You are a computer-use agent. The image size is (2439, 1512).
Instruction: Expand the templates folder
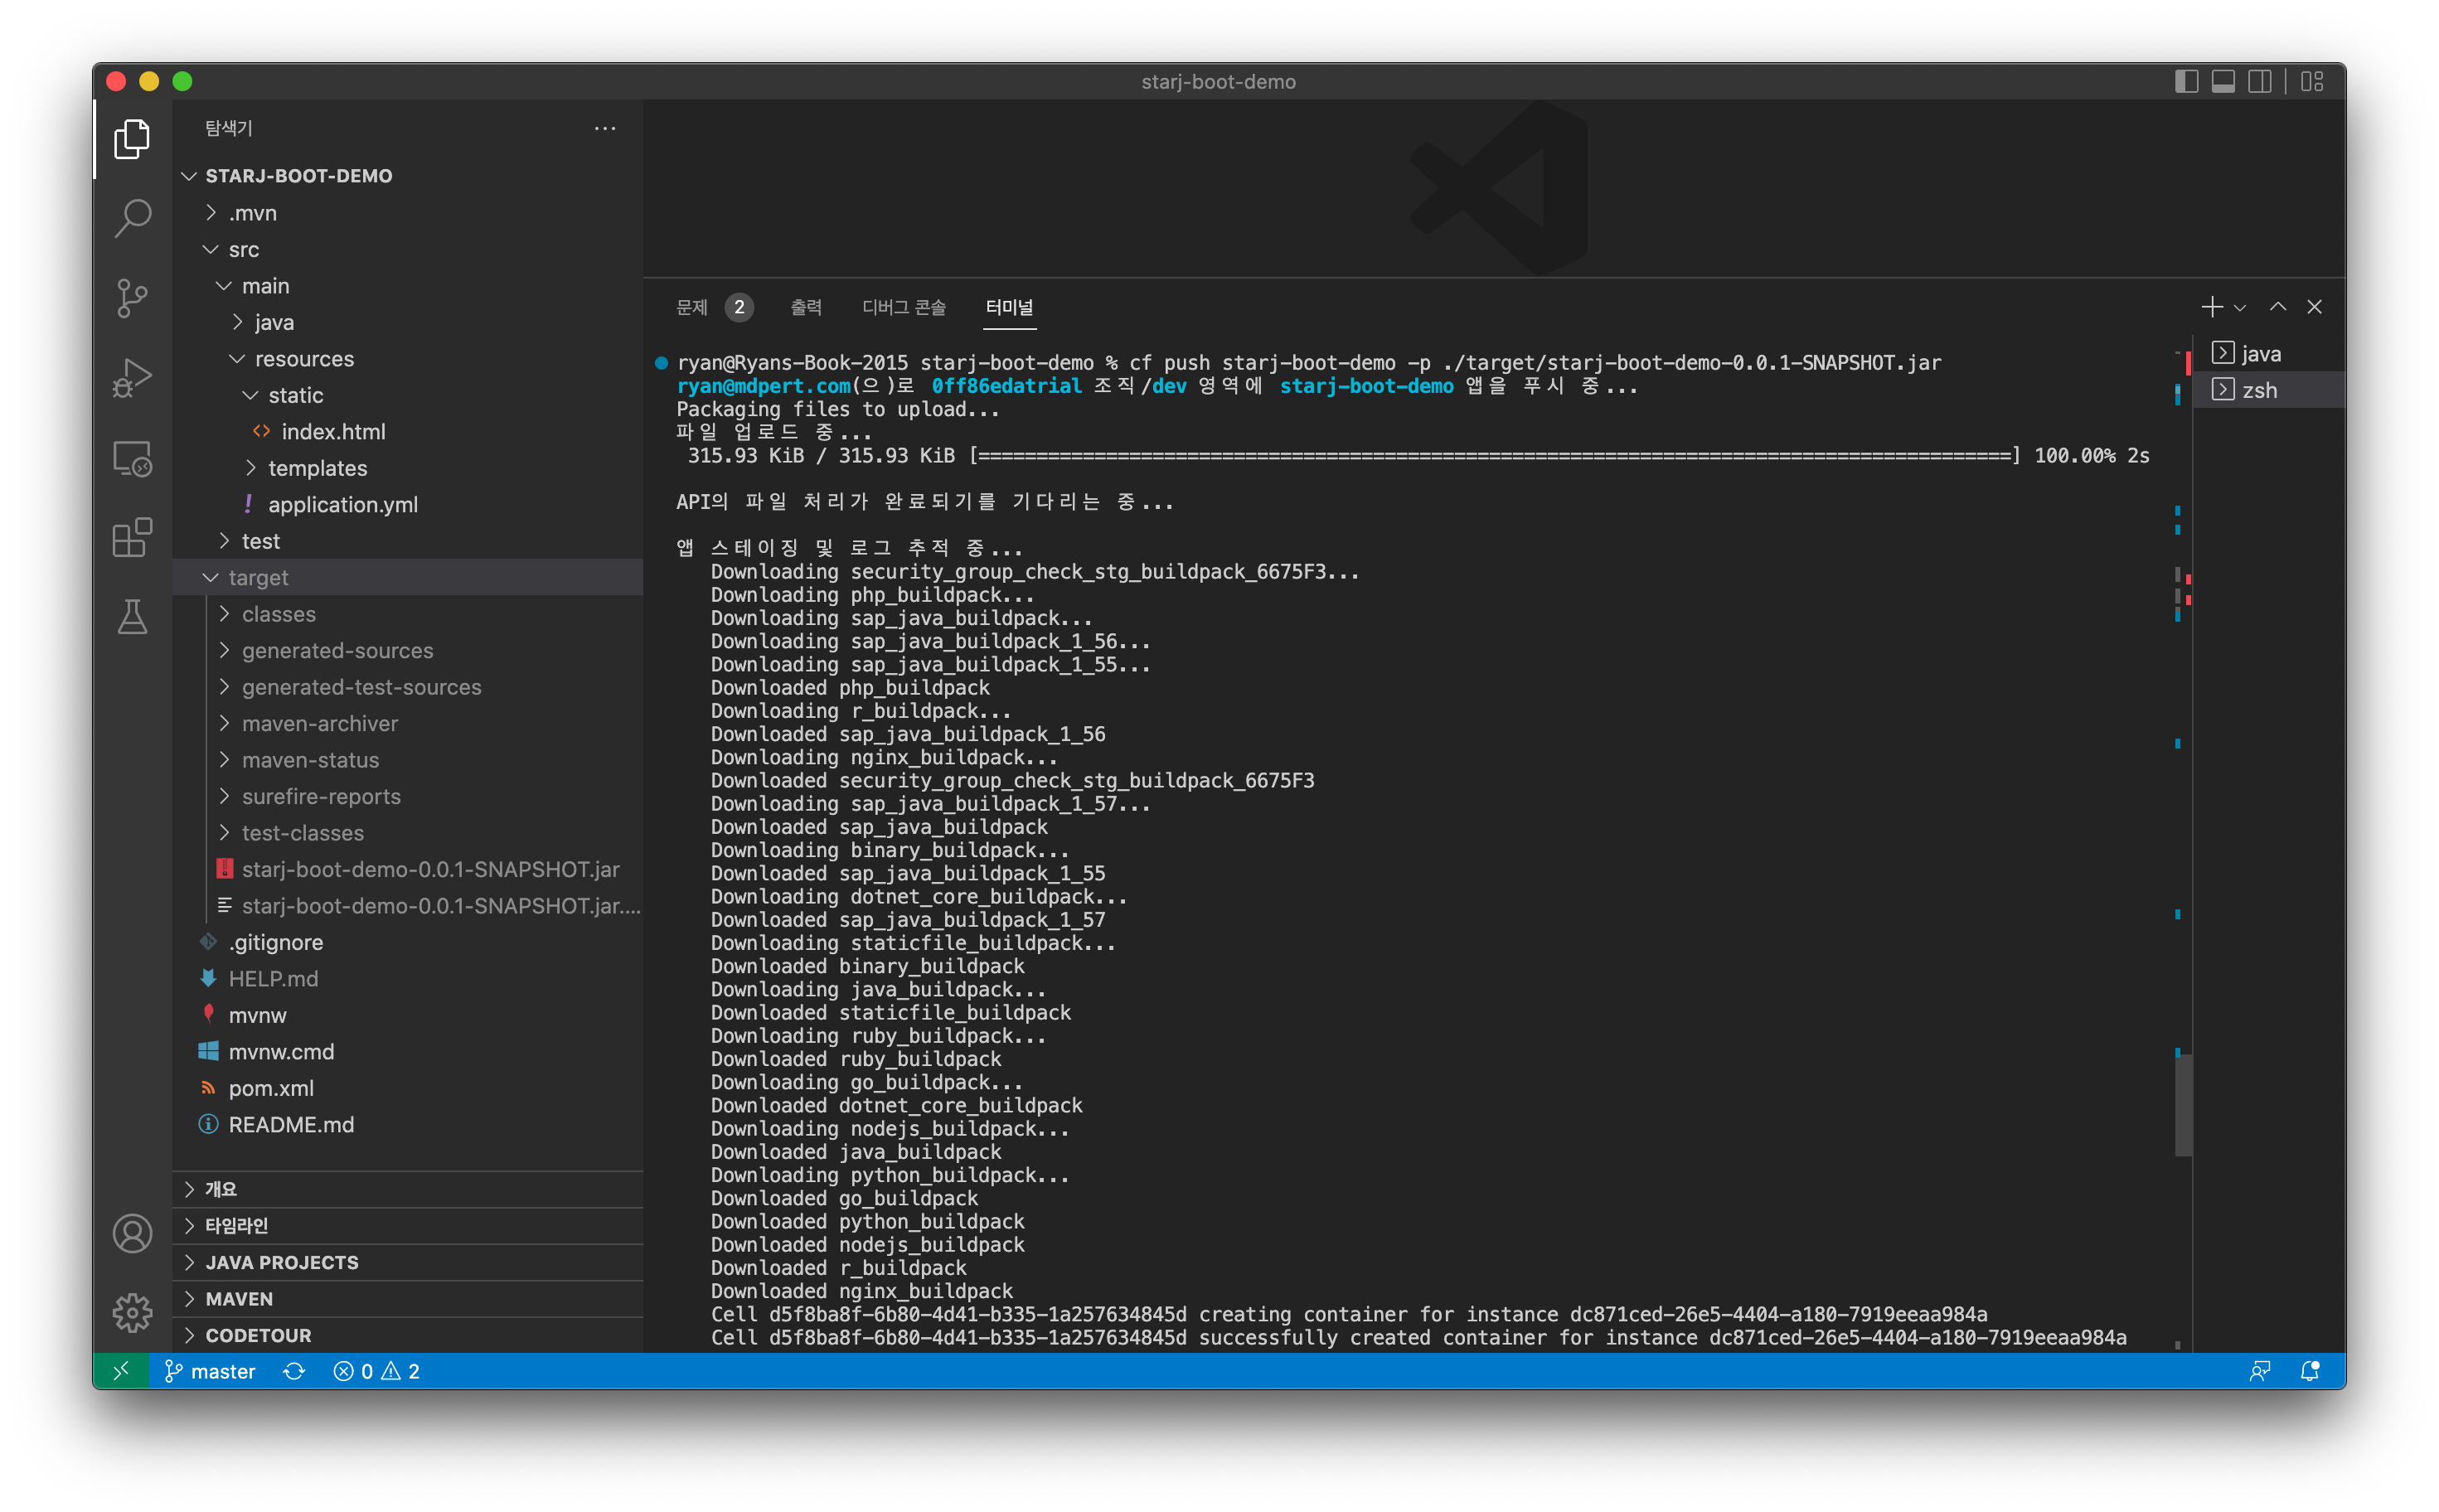[x=316, y=468]
